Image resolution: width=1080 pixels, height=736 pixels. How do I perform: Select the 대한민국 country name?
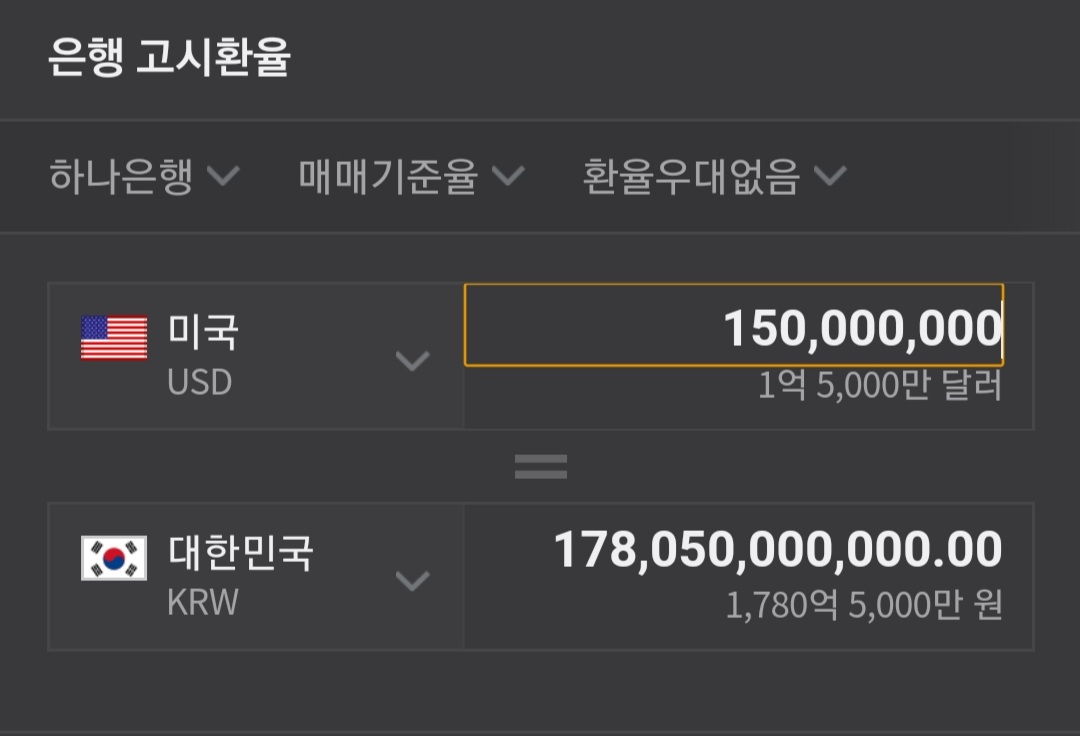240,552
